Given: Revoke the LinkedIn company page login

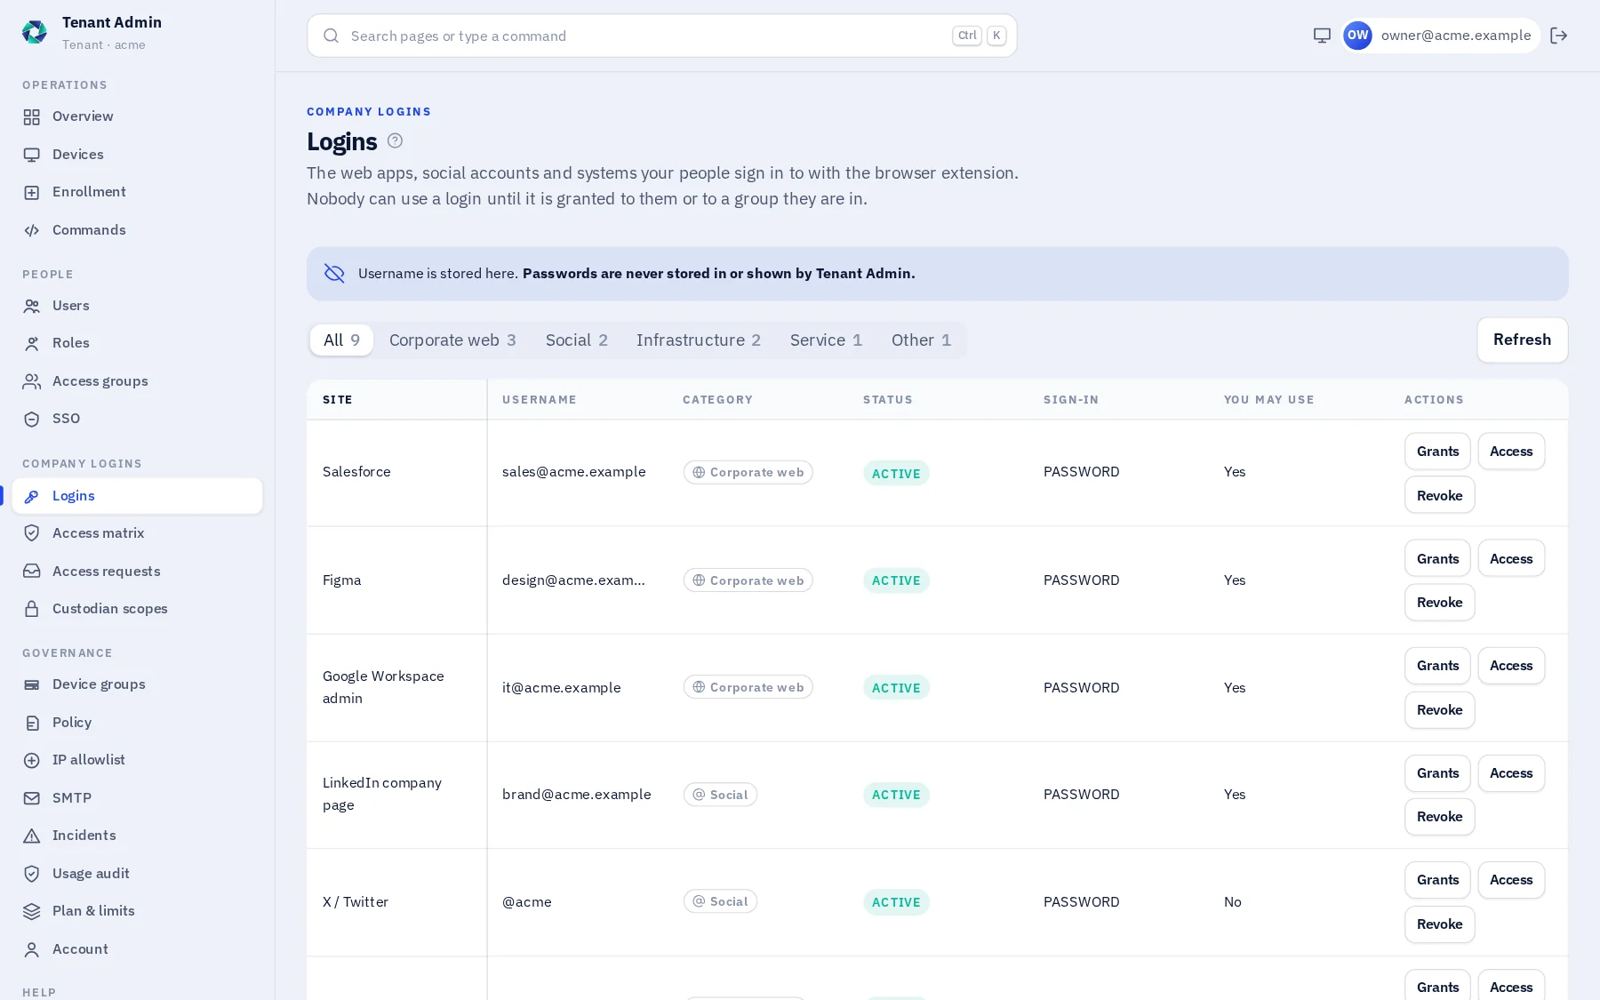Looking at the screenshot, I should click(x=1439, y=817).
